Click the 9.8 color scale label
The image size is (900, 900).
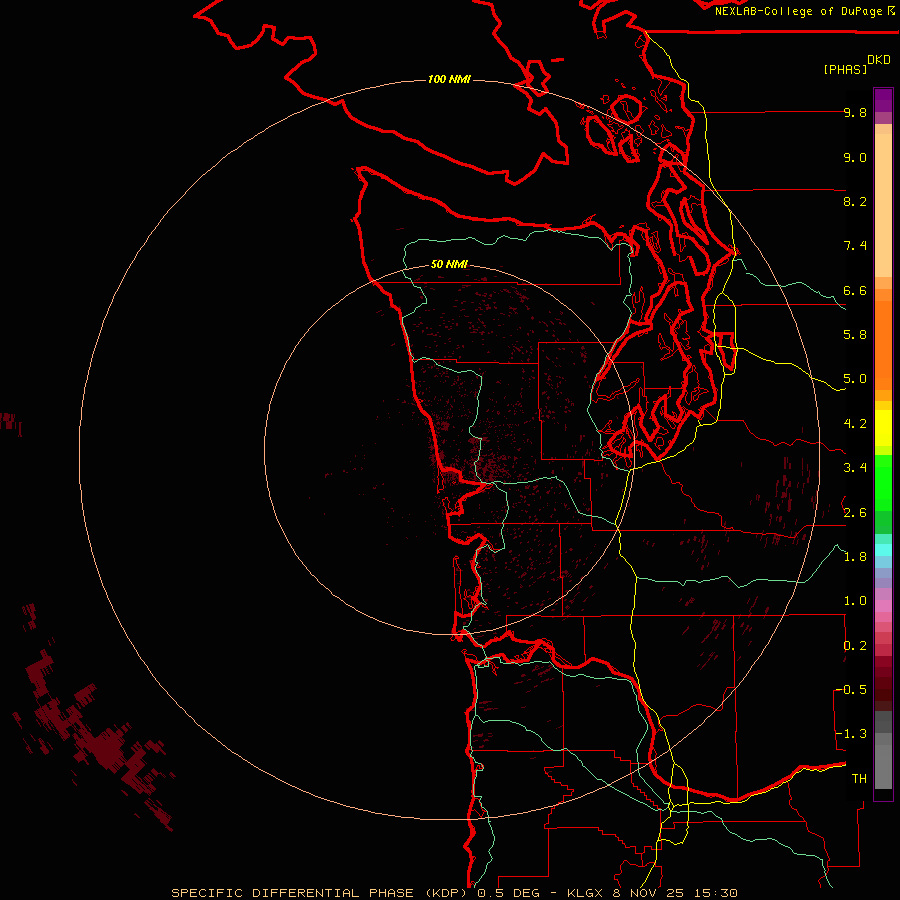[855, 112]
